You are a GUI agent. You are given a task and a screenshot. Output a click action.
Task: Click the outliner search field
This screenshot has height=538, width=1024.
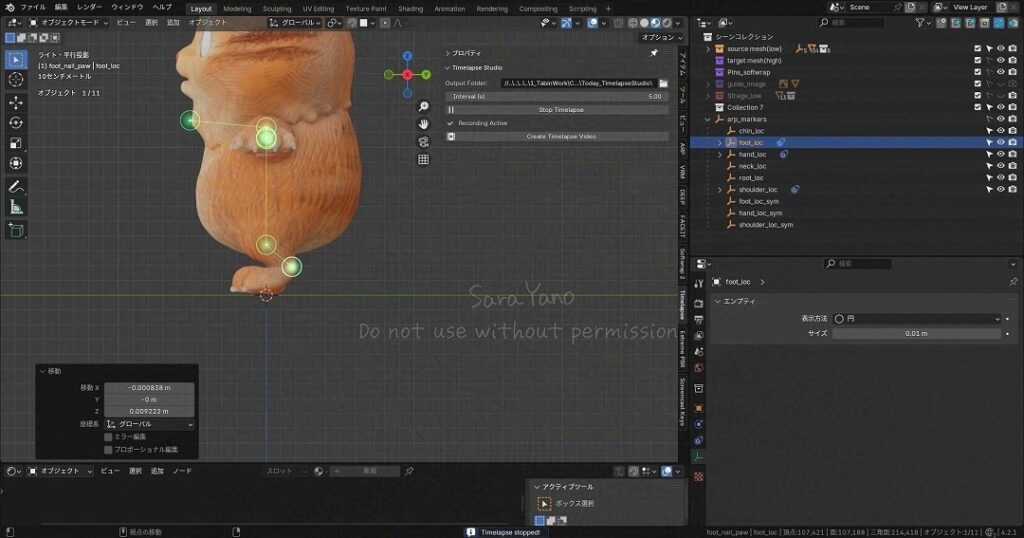pos(855,22)
